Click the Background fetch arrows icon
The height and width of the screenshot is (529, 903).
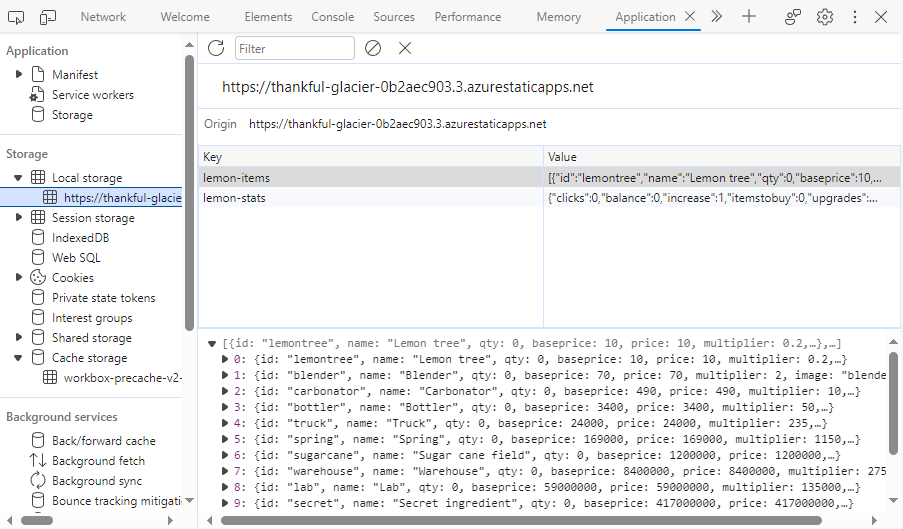(x=38, y=461)
